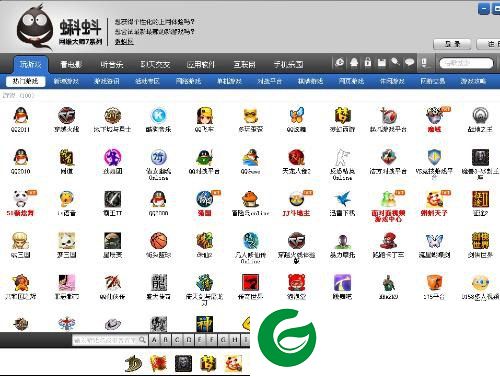
Task: Filter games by letter A
Action: [154, 340]
